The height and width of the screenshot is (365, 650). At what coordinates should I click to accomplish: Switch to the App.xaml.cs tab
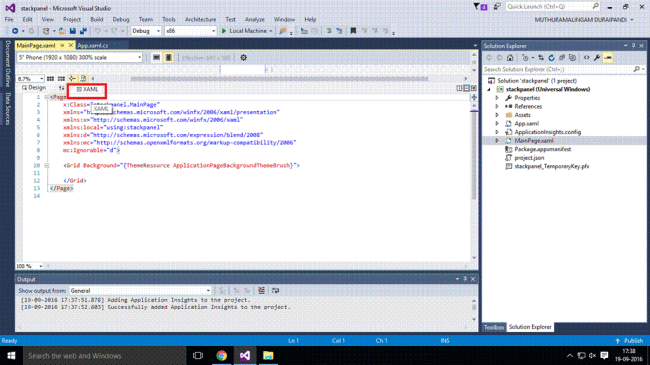93,46
